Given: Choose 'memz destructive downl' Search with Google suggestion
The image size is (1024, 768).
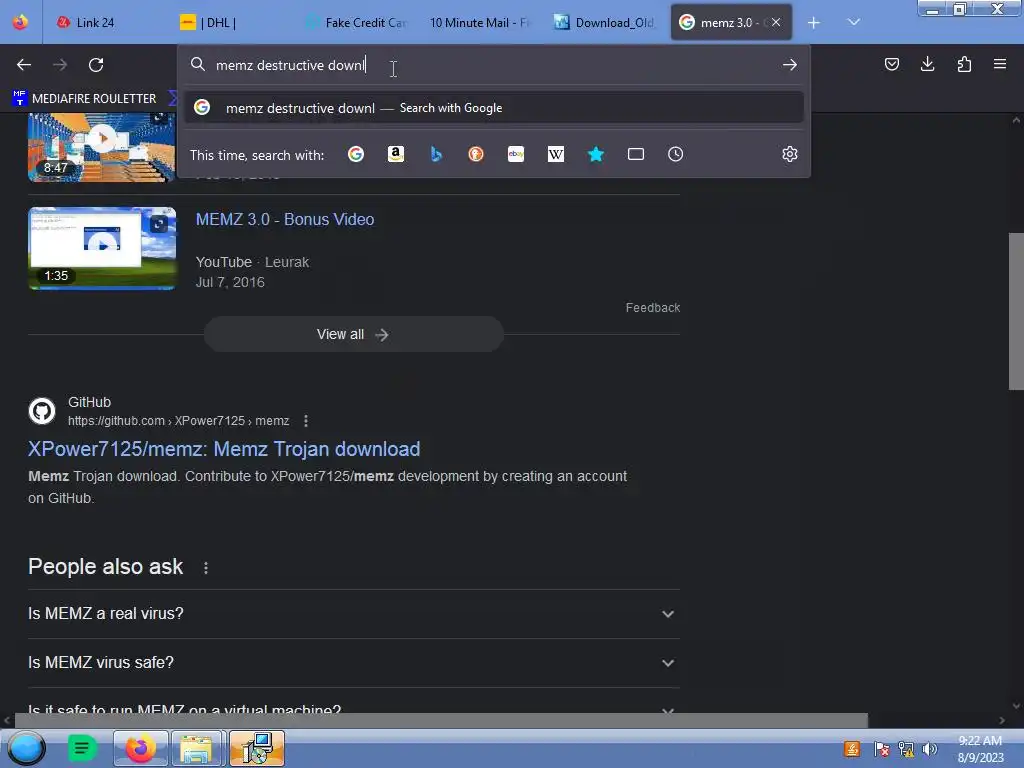Looking at the screenshot, I should 494,108.
